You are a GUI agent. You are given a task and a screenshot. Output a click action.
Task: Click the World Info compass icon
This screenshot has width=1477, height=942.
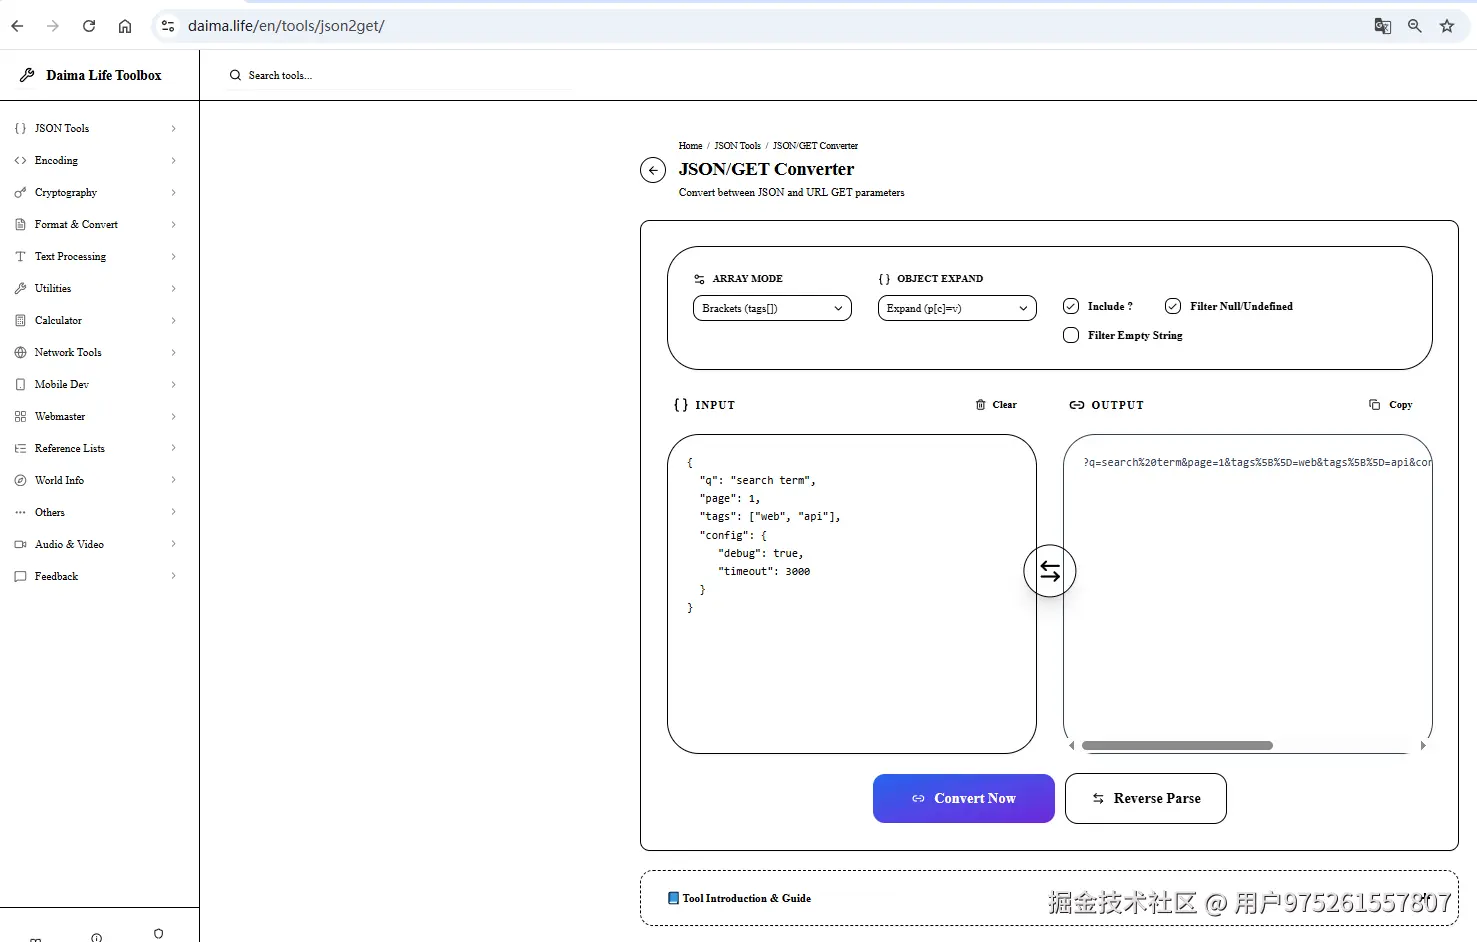pos(20,480)
